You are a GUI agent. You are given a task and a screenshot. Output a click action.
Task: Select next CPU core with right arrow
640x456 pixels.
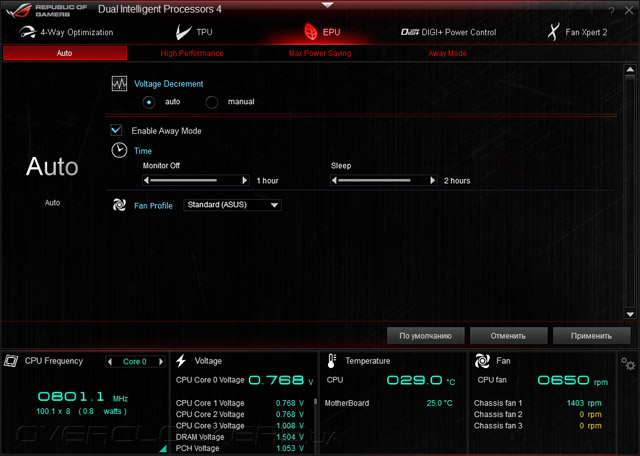point(161,361)
